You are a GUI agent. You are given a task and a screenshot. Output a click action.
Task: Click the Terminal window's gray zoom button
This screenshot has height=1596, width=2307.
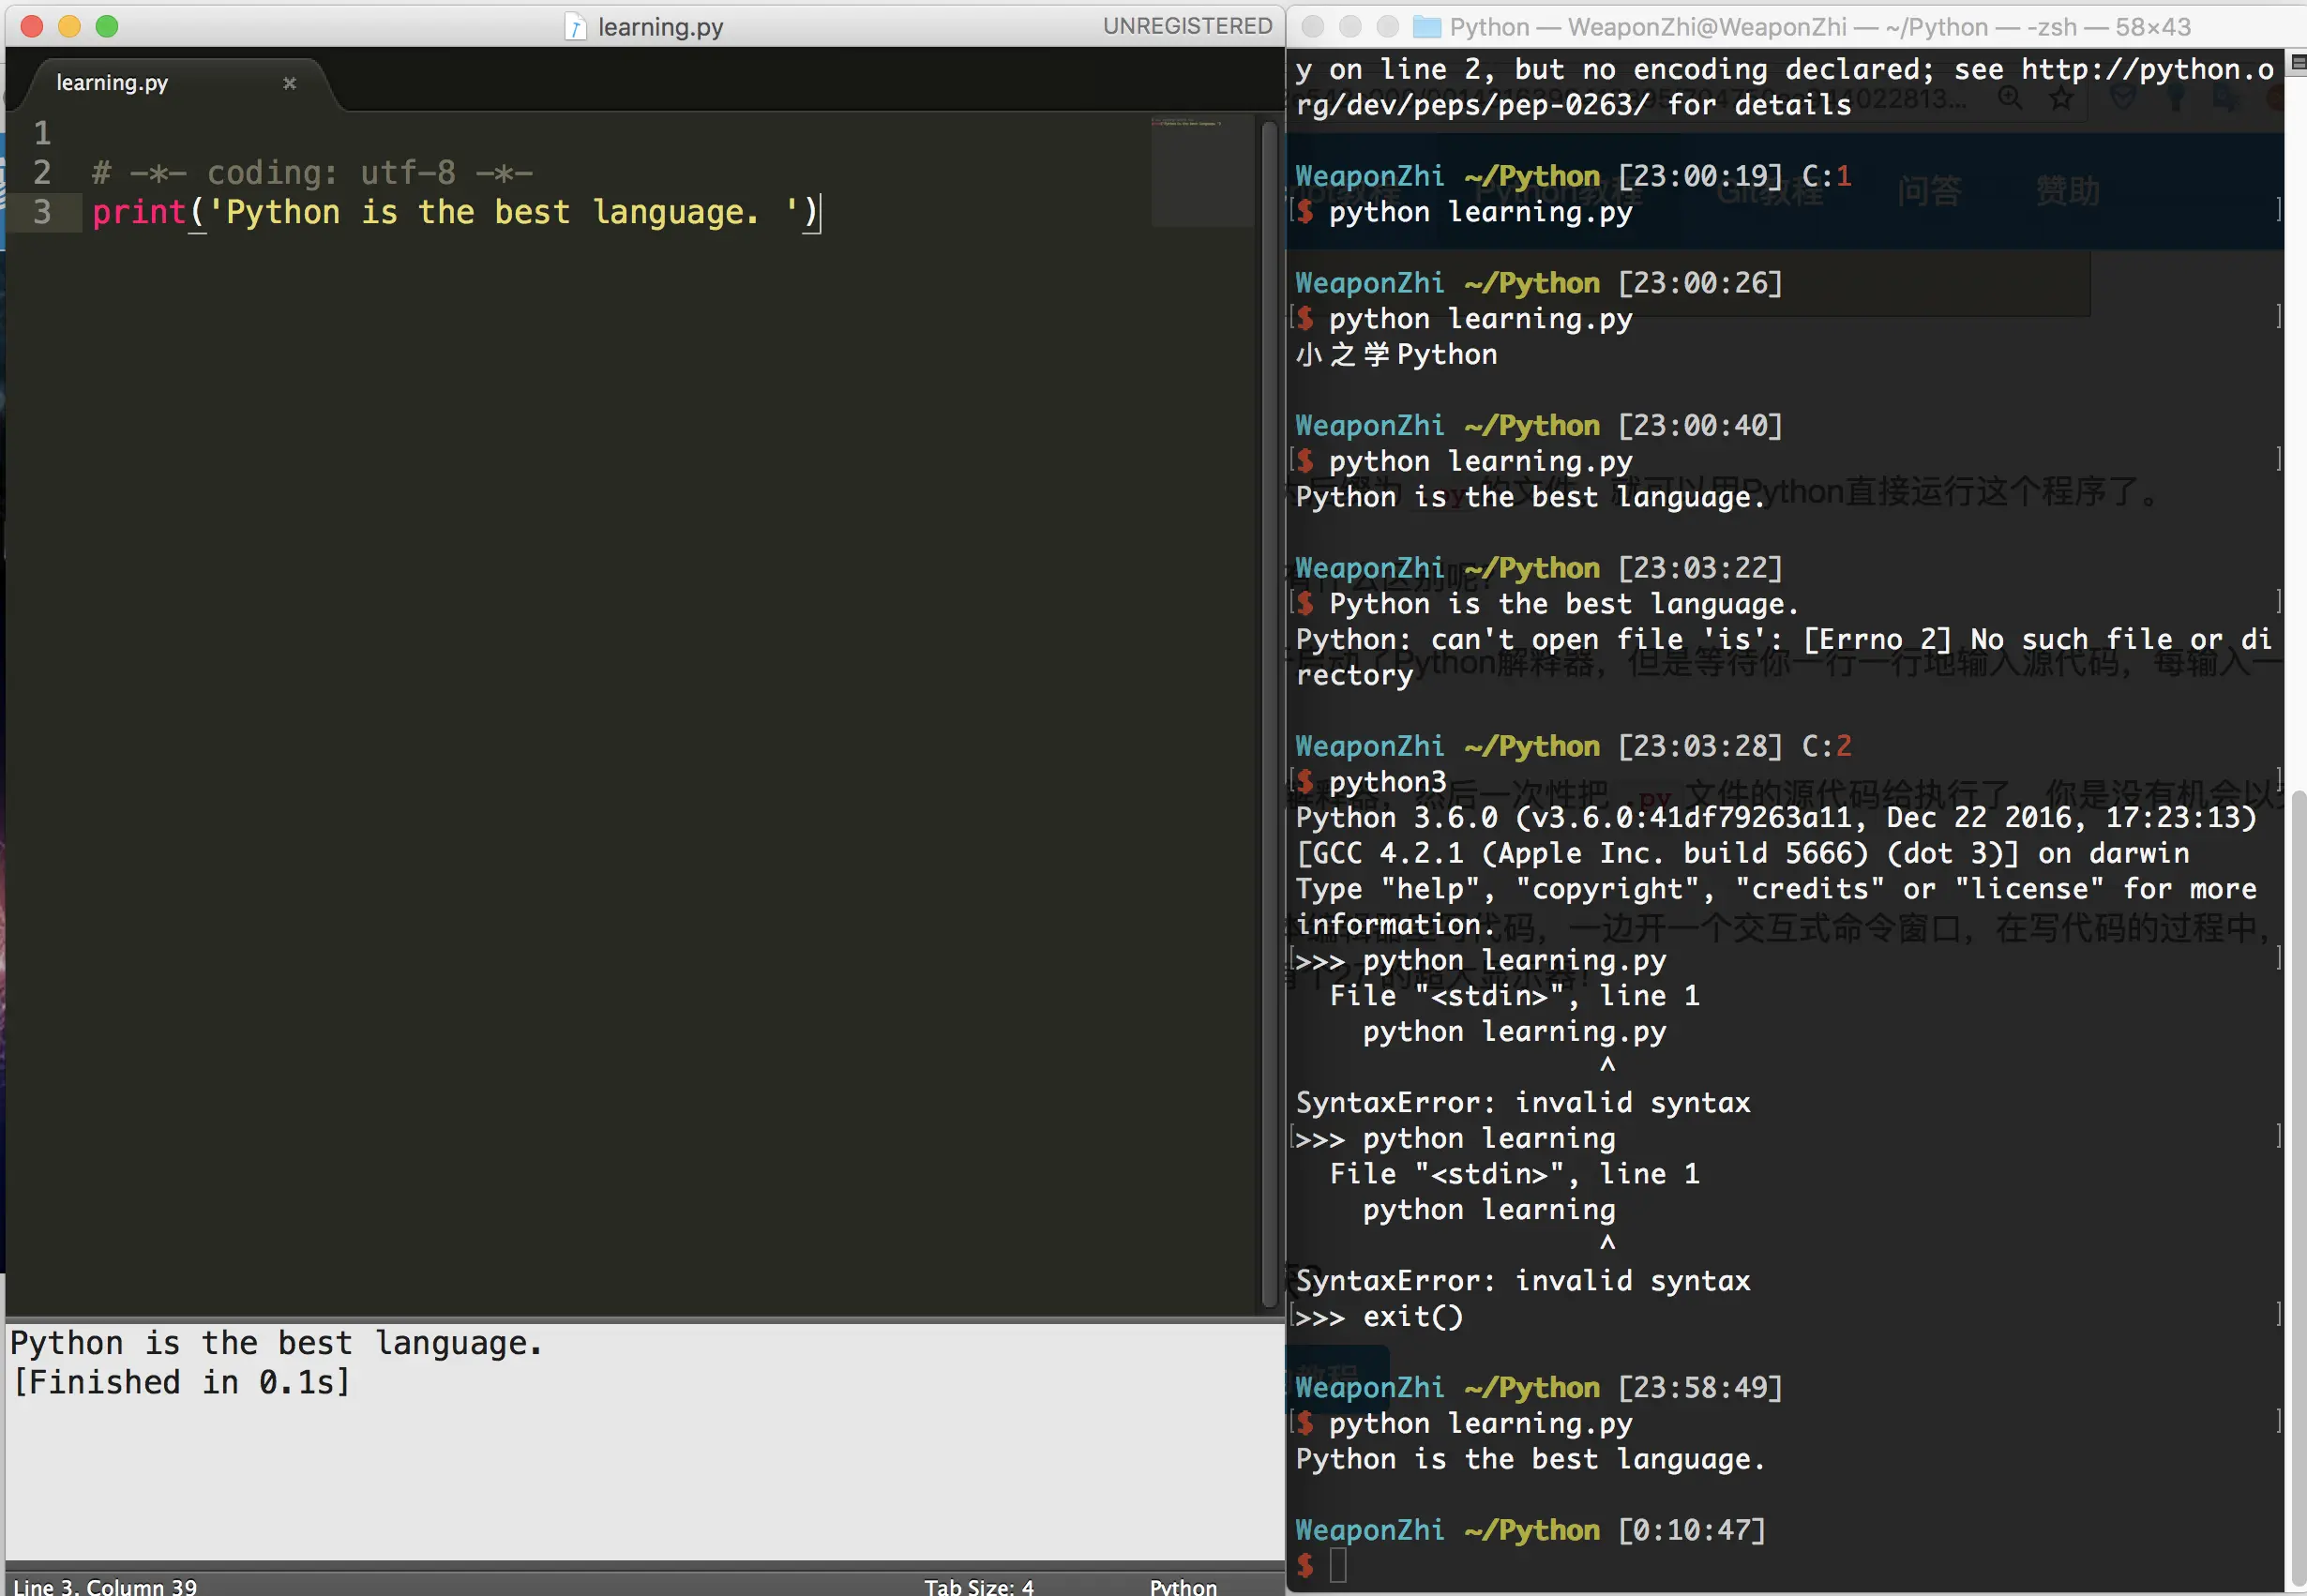click(1388, 27)
